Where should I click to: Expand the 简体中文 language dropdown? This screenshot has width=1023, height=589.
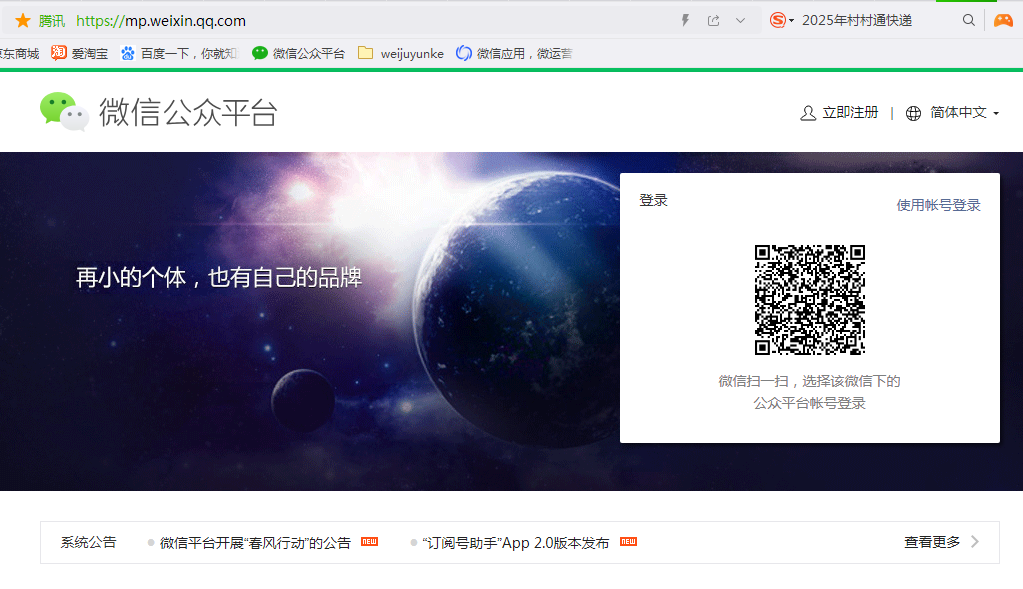point(964,113)
